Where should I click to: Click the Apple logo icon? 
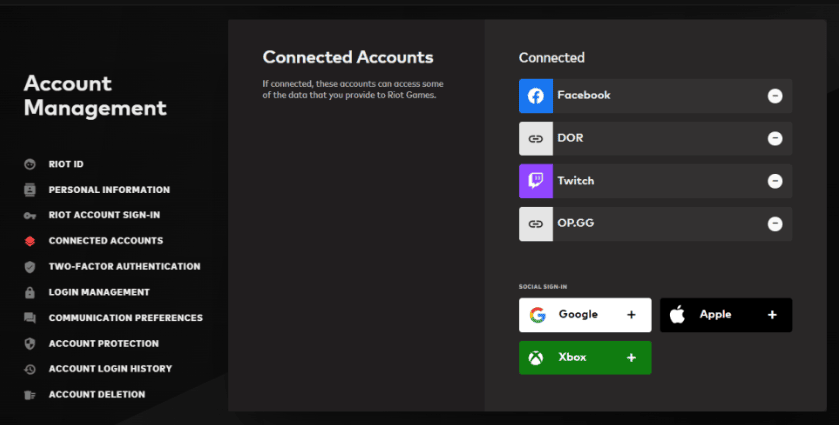pyautogui.click(x=677, y=315)
